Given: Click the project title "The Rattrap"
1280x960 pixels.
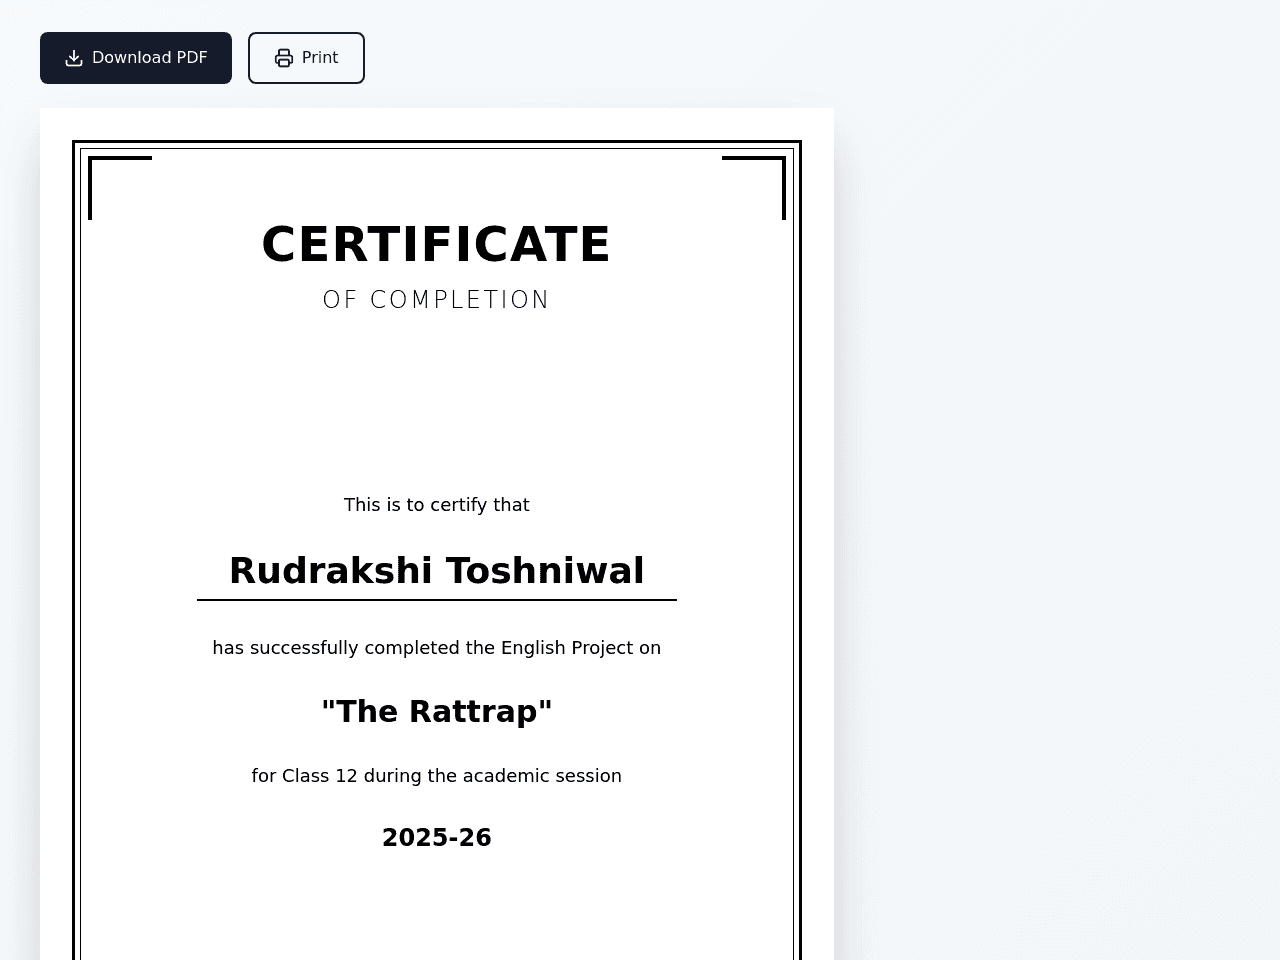Looking at the screenshot, I should 436,712.
